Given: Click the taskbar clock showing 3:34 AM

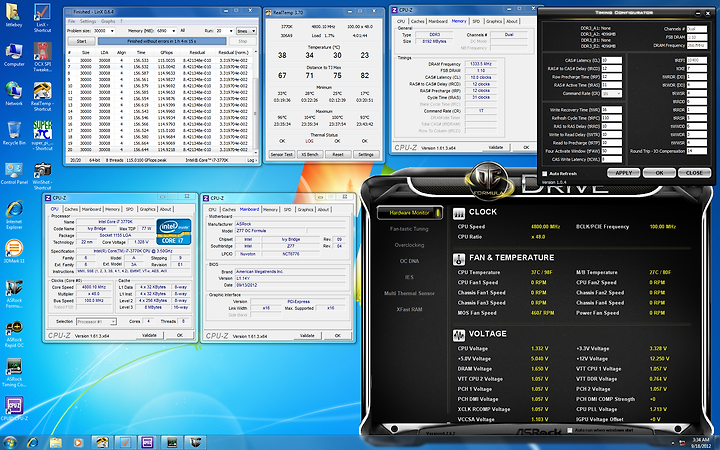Looking at the screenshot, I should pyautogui.click(x=701, y=443).
